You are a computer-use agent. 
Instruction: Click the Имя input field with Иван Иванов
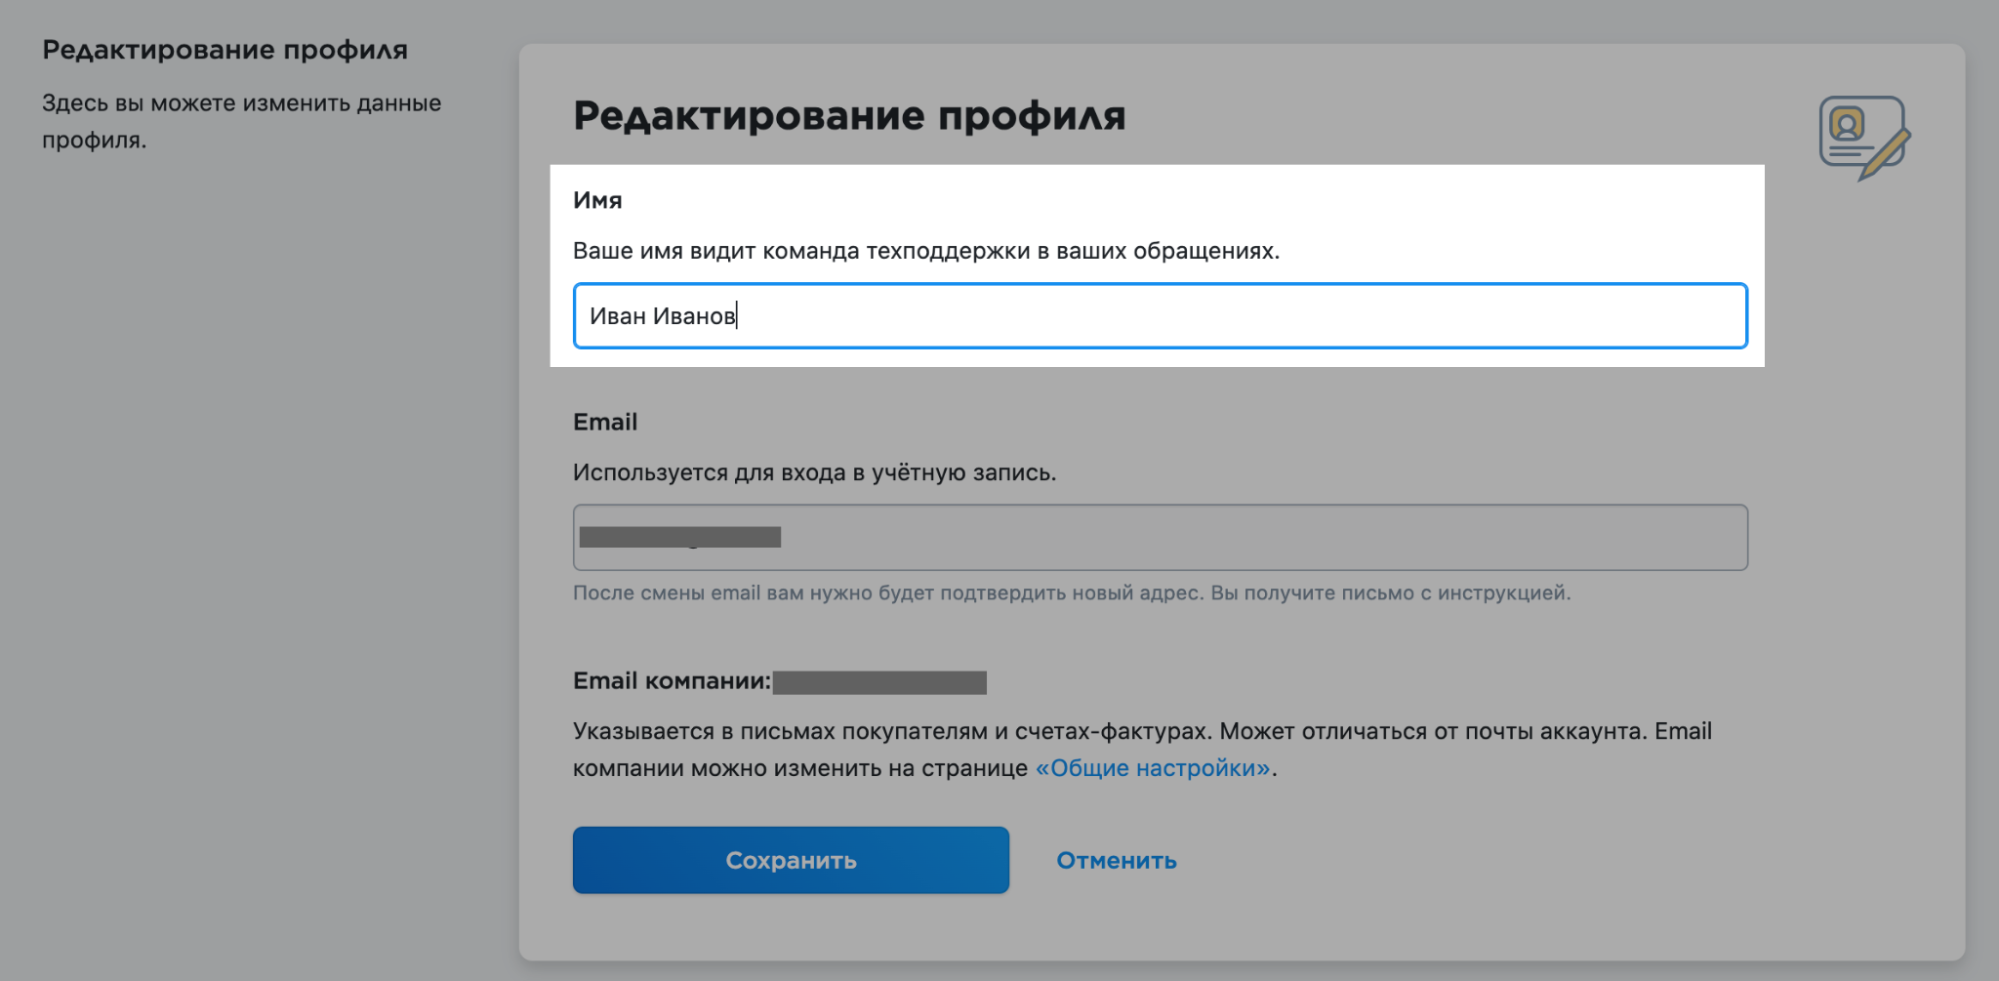[x=1160, y=316]
